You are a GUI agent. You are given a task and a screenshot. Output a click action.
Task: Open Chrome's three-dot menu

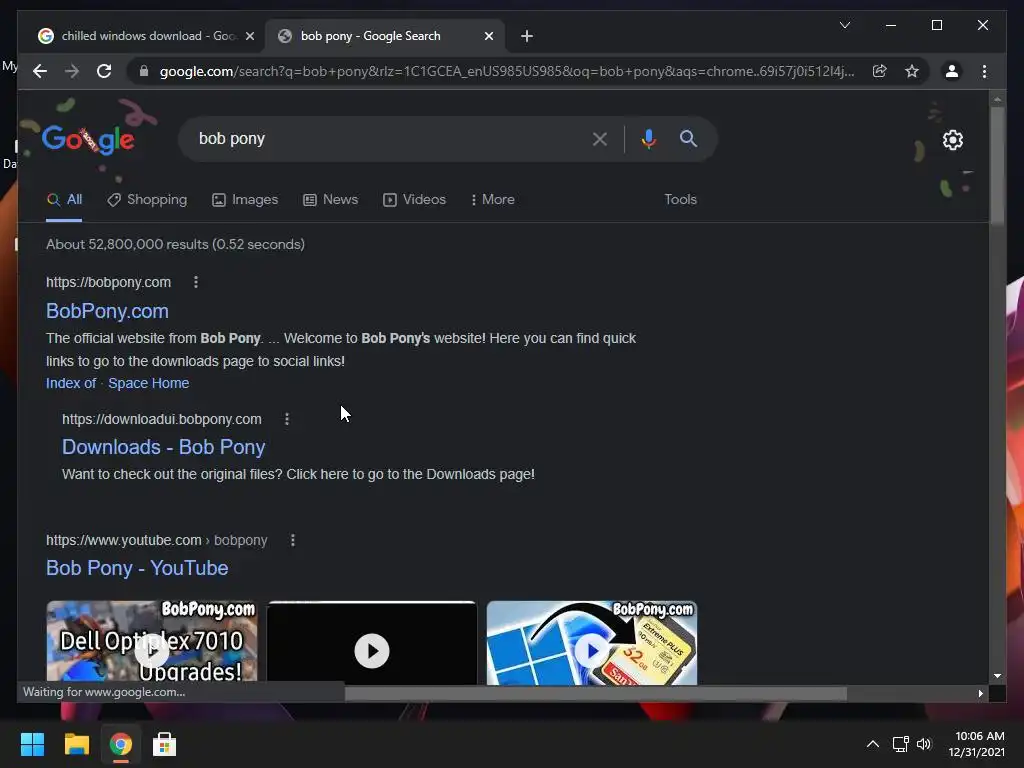[984, 71]
